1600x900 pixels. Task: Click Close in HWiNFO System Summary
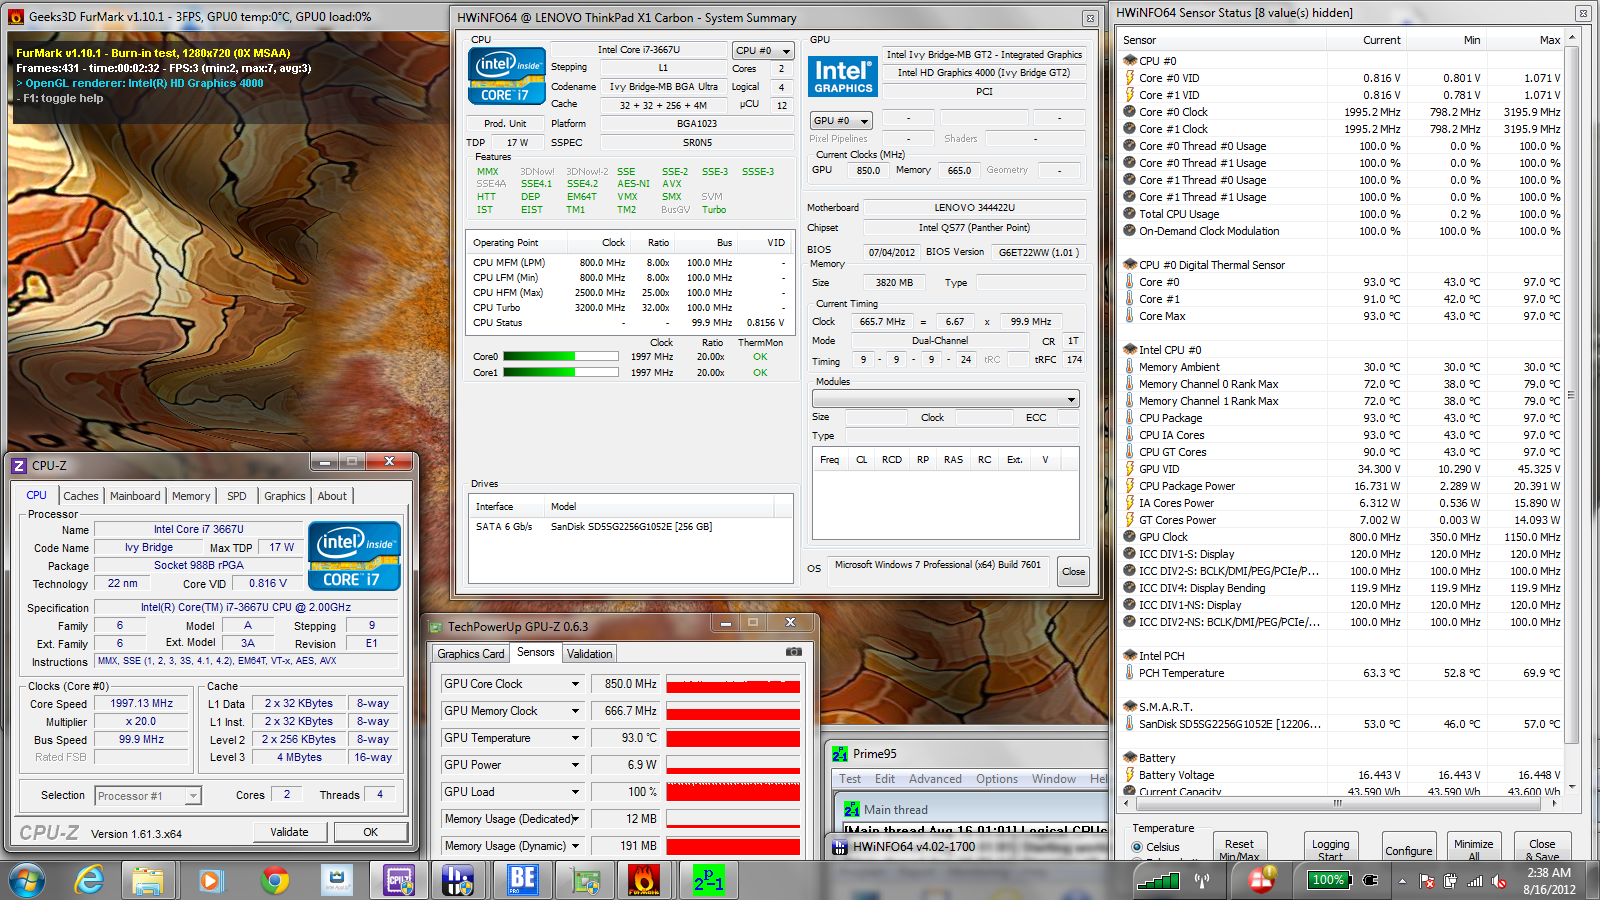coord(1074,572)
